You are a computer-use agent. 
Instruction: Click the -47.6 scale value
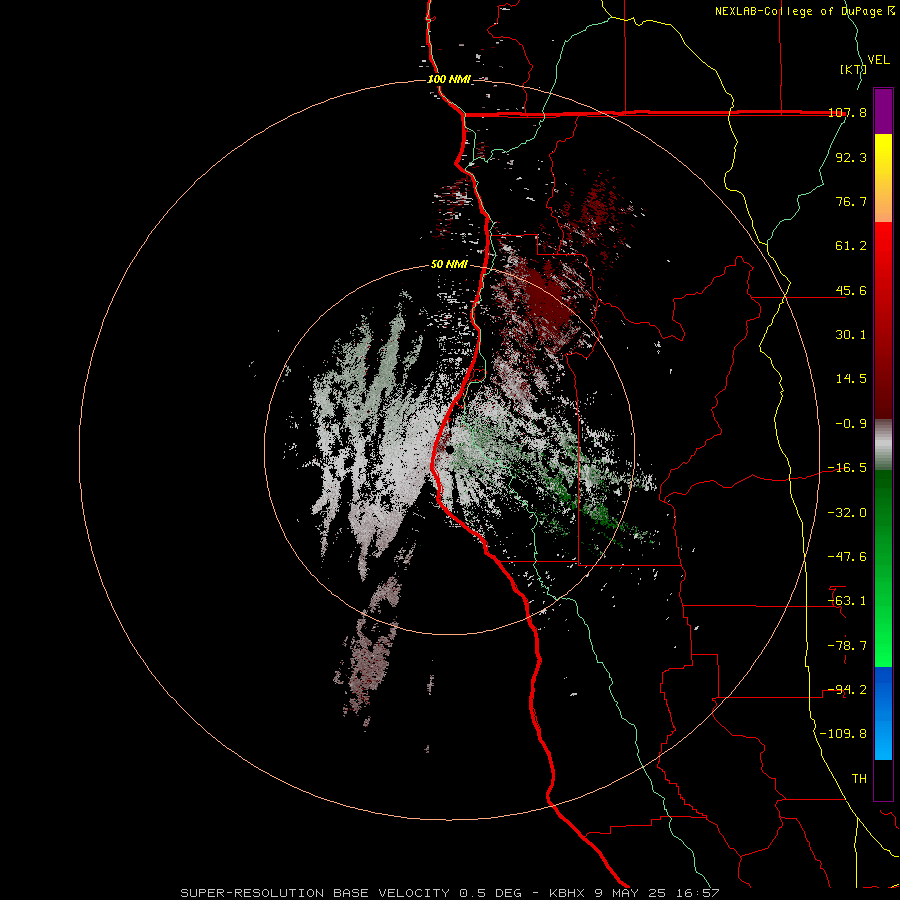tap(847, 557)
